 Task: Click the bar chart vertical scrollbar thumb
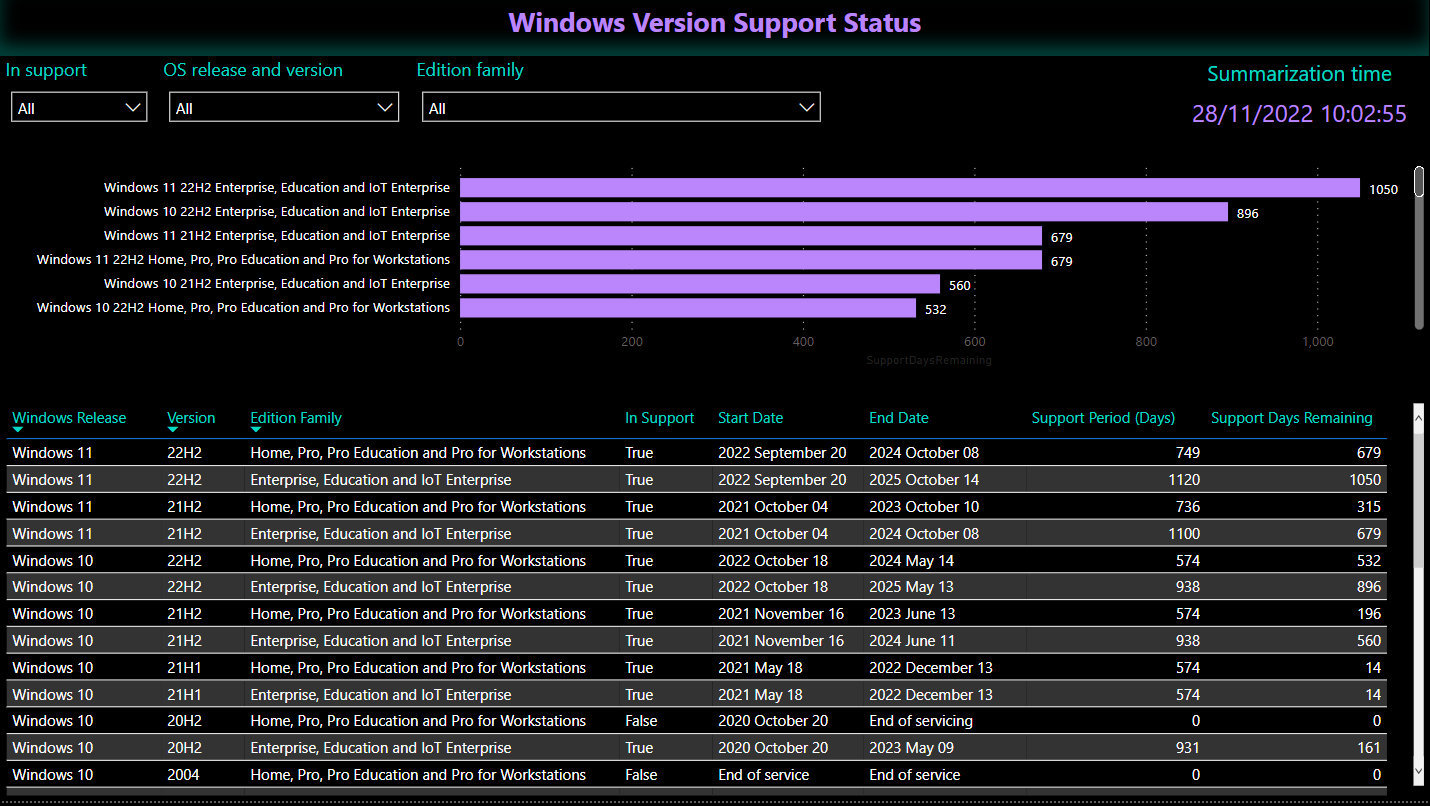click(x=1418, y=181)
